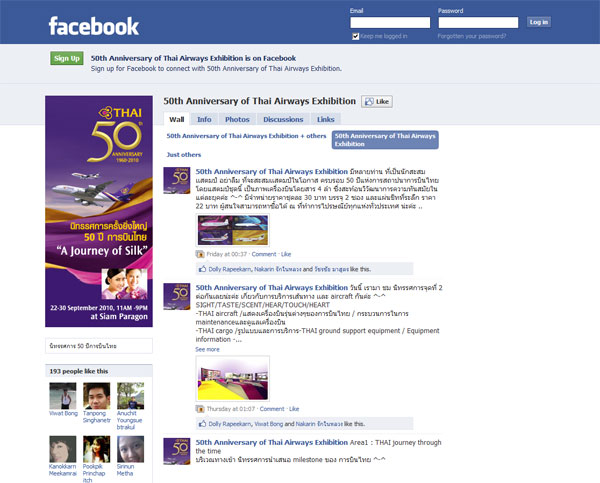Click the page name link on the first post
Screen dimensions: 600x483
point(272,171)
